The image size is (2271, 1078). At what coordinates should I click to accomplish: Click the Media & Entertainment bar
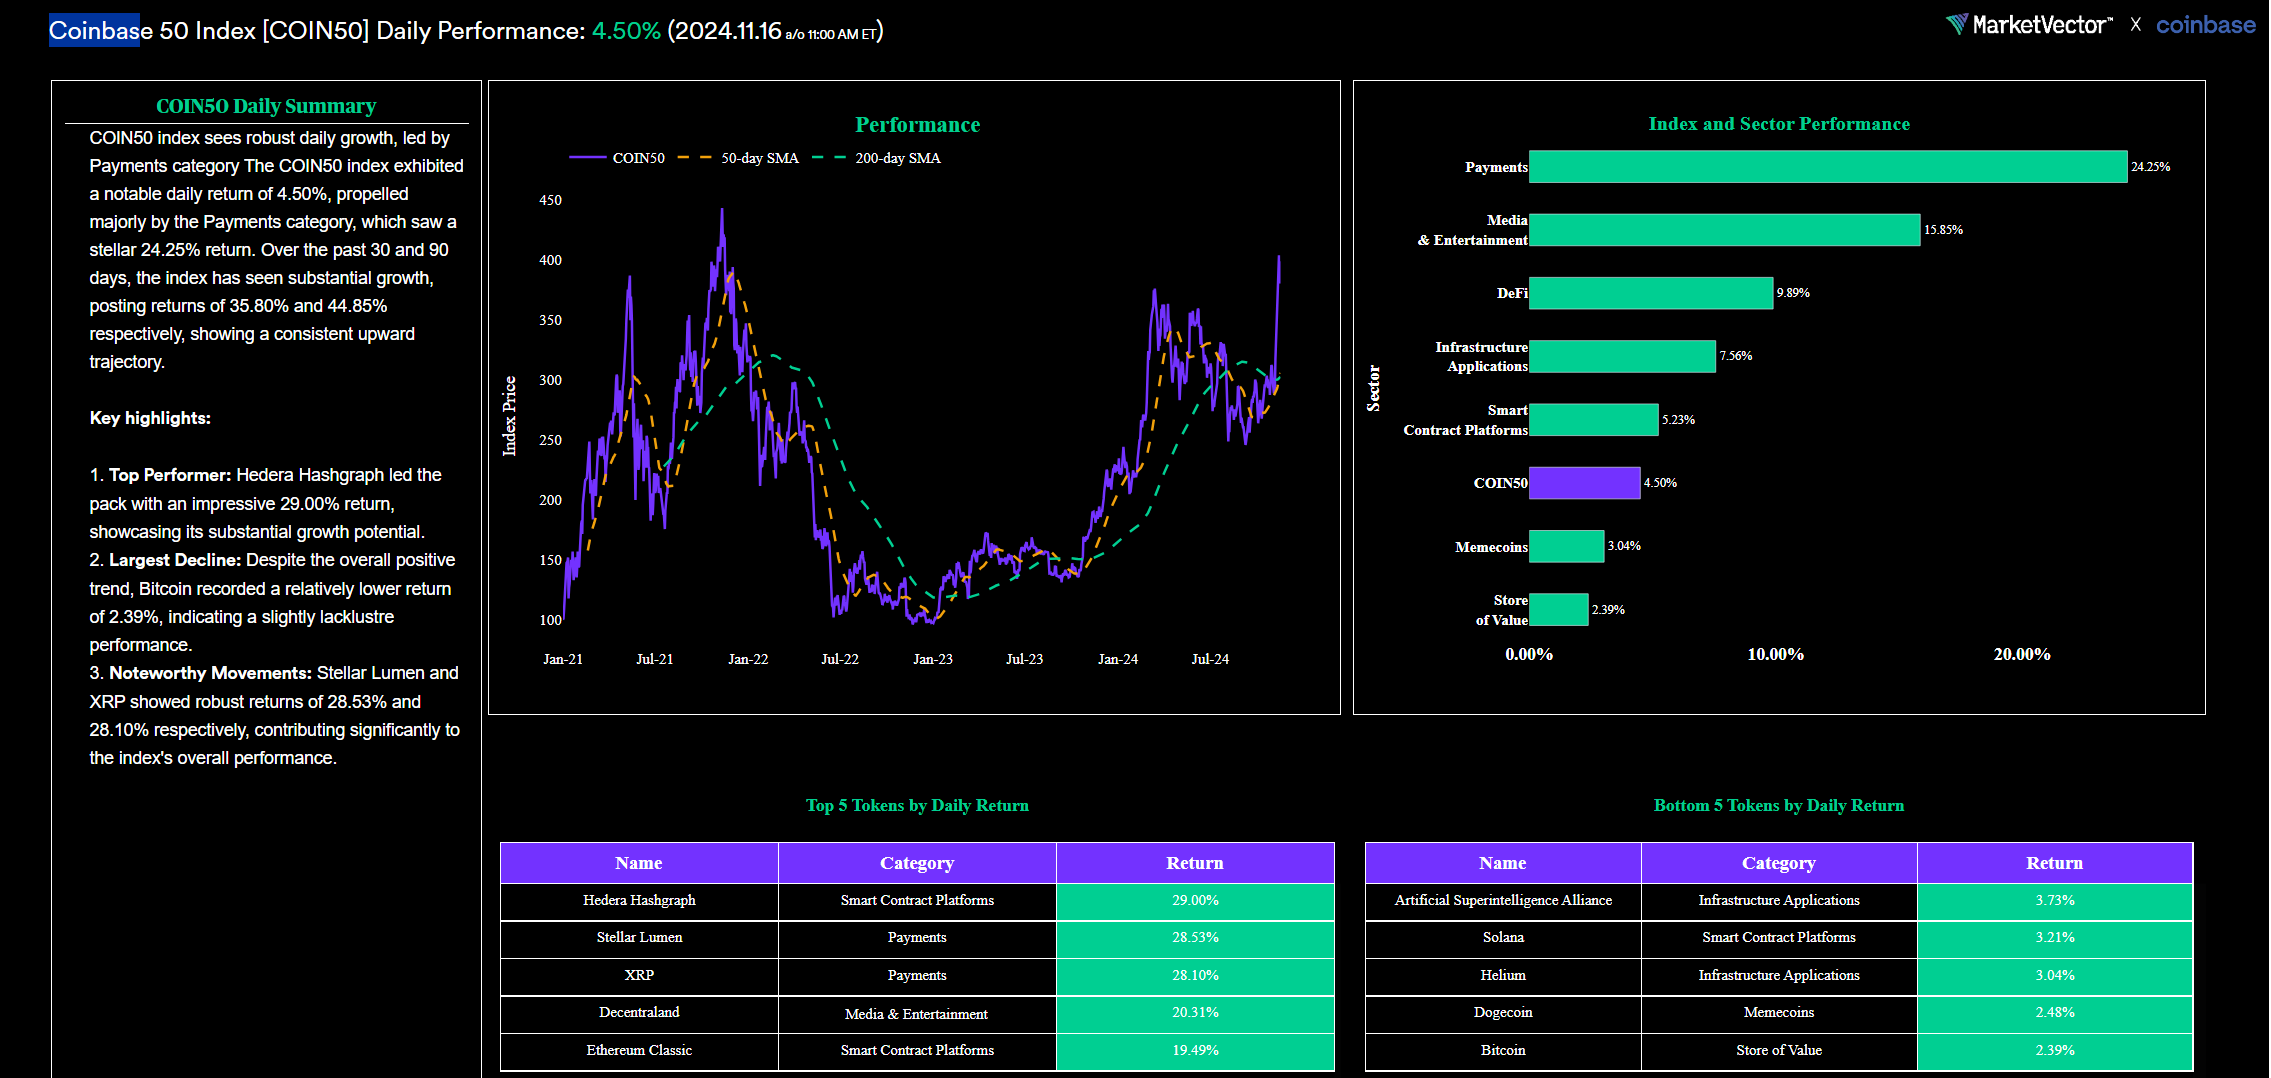[x=1724, y=230]
